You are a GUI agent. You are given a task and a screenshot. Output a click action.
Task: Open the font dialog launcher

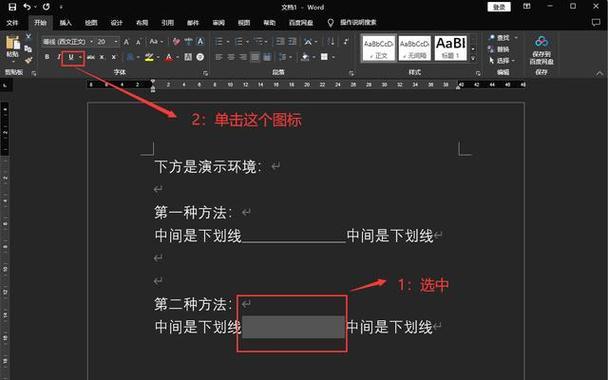pyautogui.click(x=205, y=73)
